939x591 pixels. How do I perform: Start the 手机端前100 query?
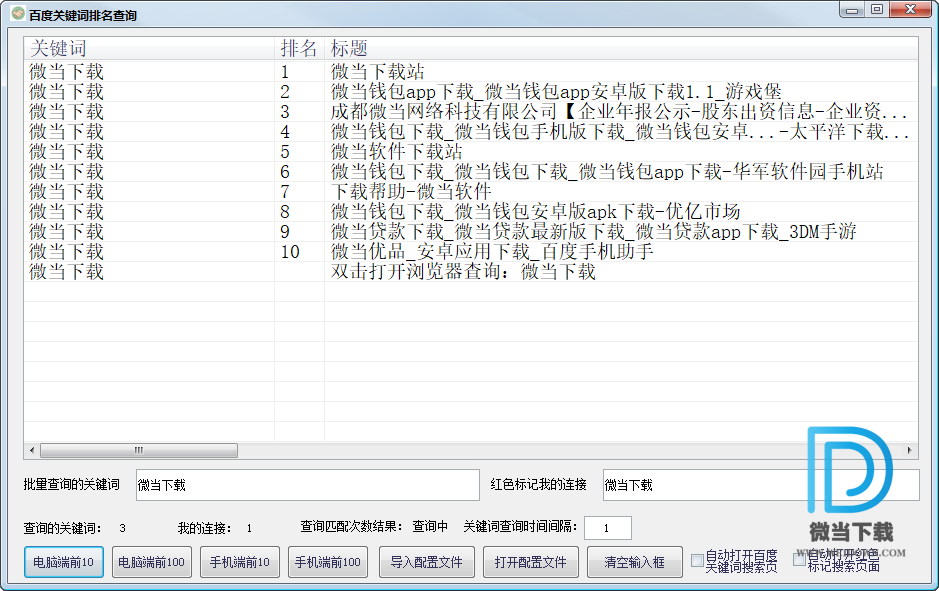[x=328, y=562]
